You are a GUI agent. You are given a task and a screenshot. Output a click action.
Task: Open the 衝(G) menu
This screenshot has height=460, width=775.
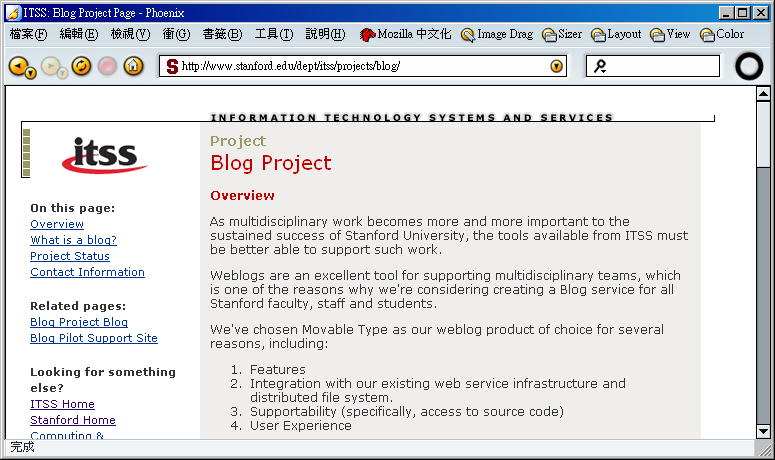[176, 34]
